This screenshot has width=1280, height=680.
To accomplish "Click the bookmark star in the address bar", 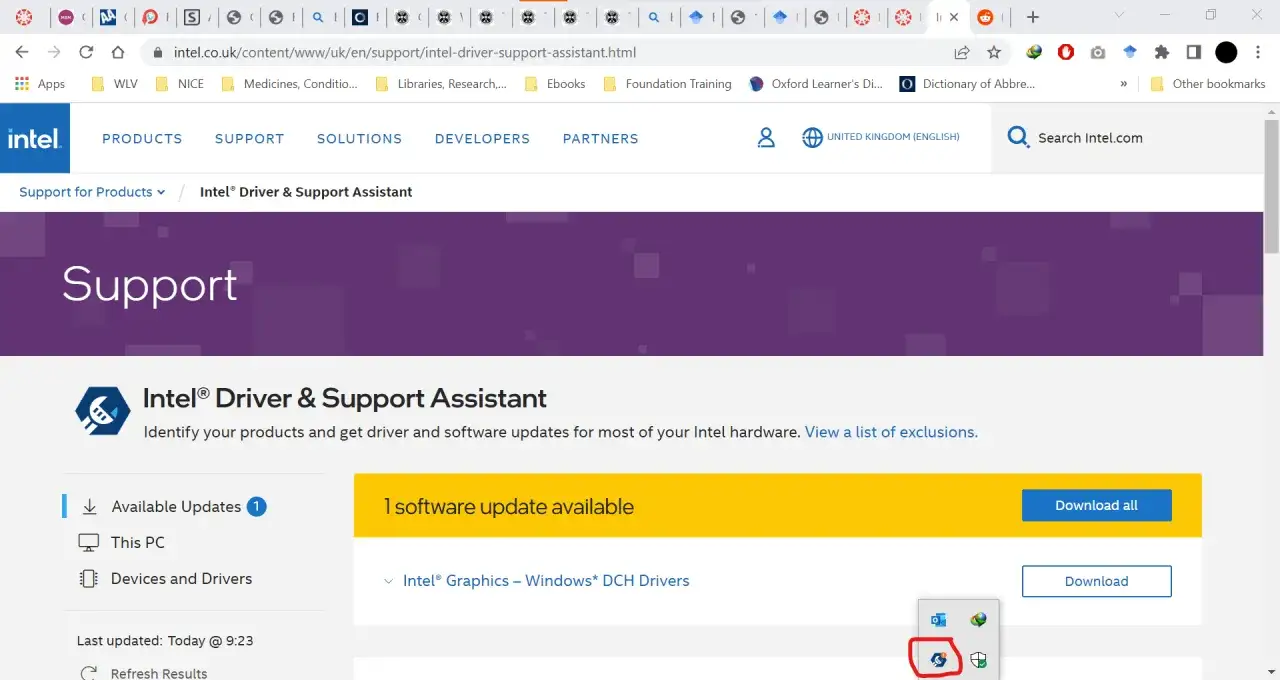I will point(995,51).
